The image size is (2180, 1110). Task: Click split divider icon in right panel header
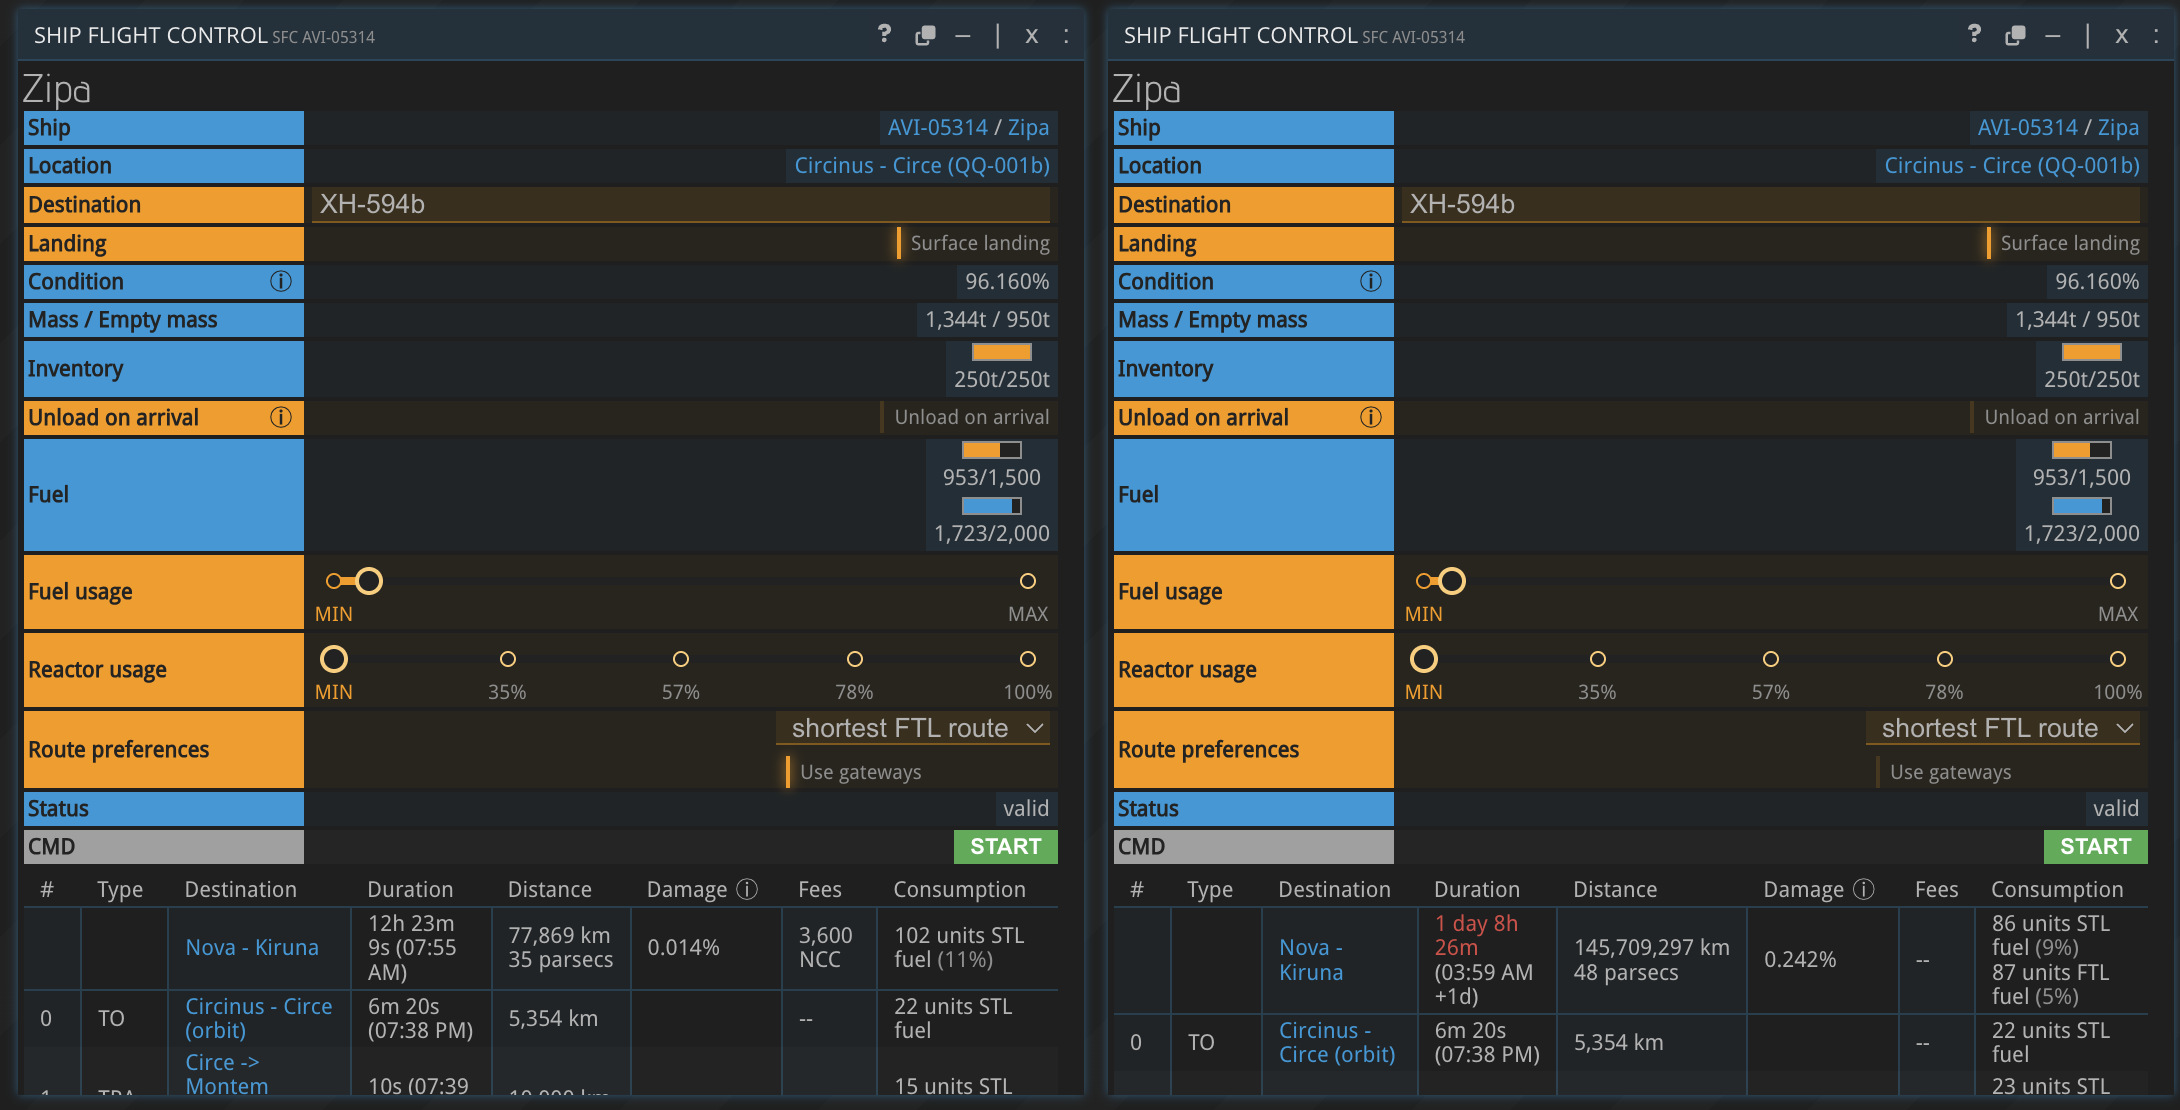click(x=2087, y=36)
